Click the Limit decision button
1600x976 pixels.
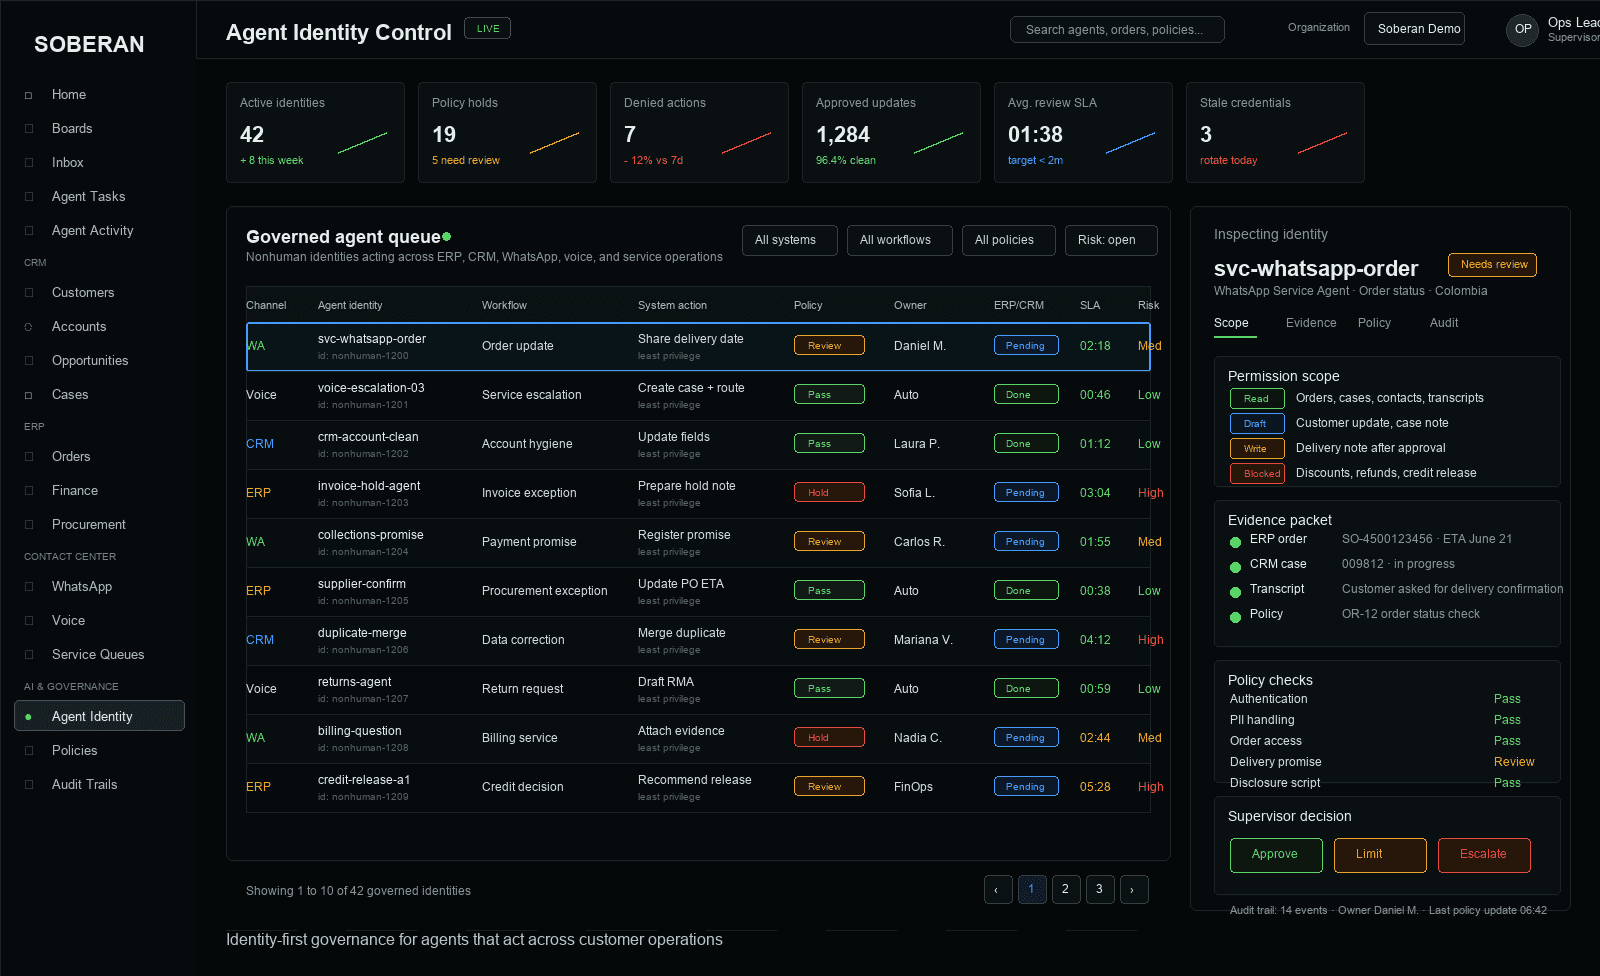[x=1380, y=855]
